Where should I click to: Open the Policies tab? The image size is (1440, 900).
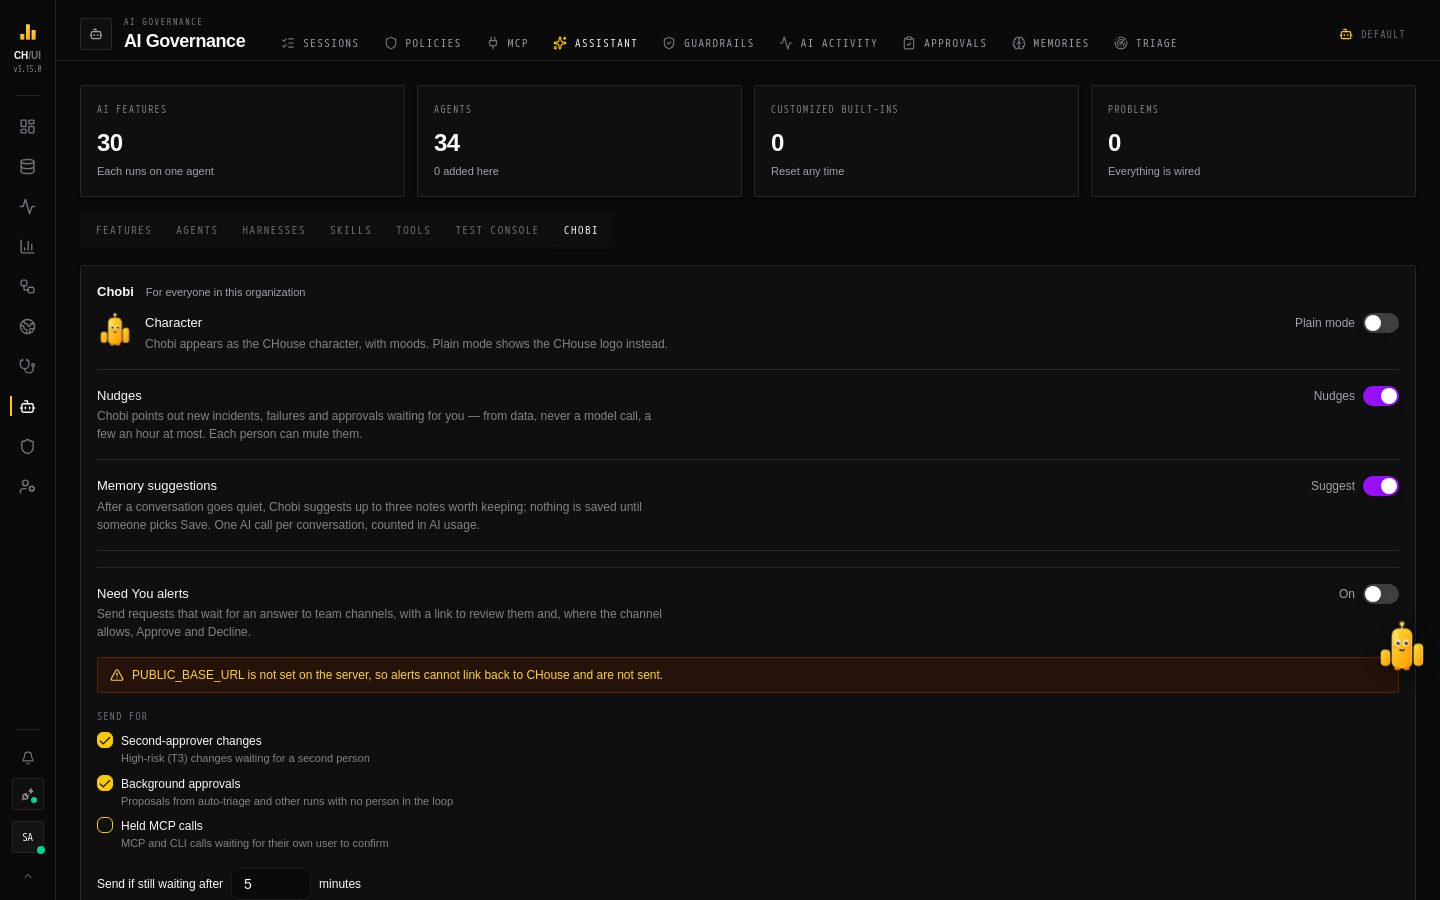click(x=423, y=43)
